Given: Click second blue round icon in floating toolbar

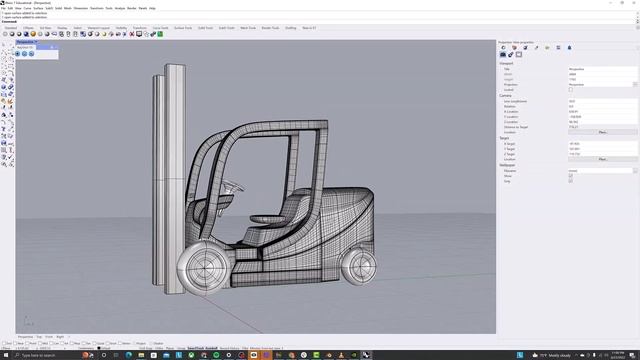Looking at the screenshot, I should coord(24,54).
